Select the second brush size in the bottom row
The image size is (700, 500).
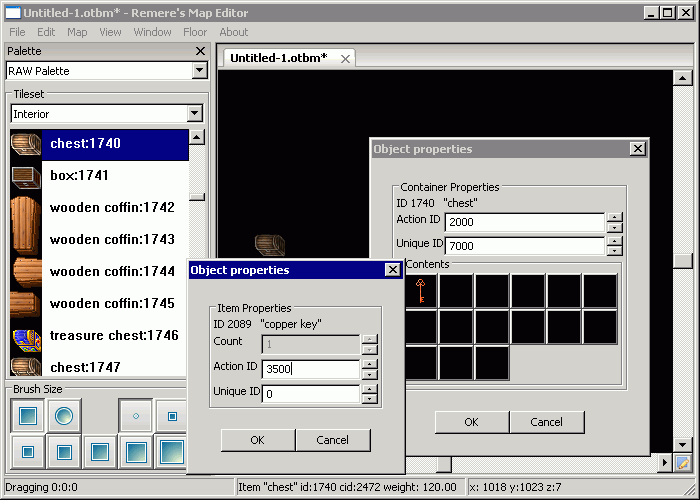64,452
